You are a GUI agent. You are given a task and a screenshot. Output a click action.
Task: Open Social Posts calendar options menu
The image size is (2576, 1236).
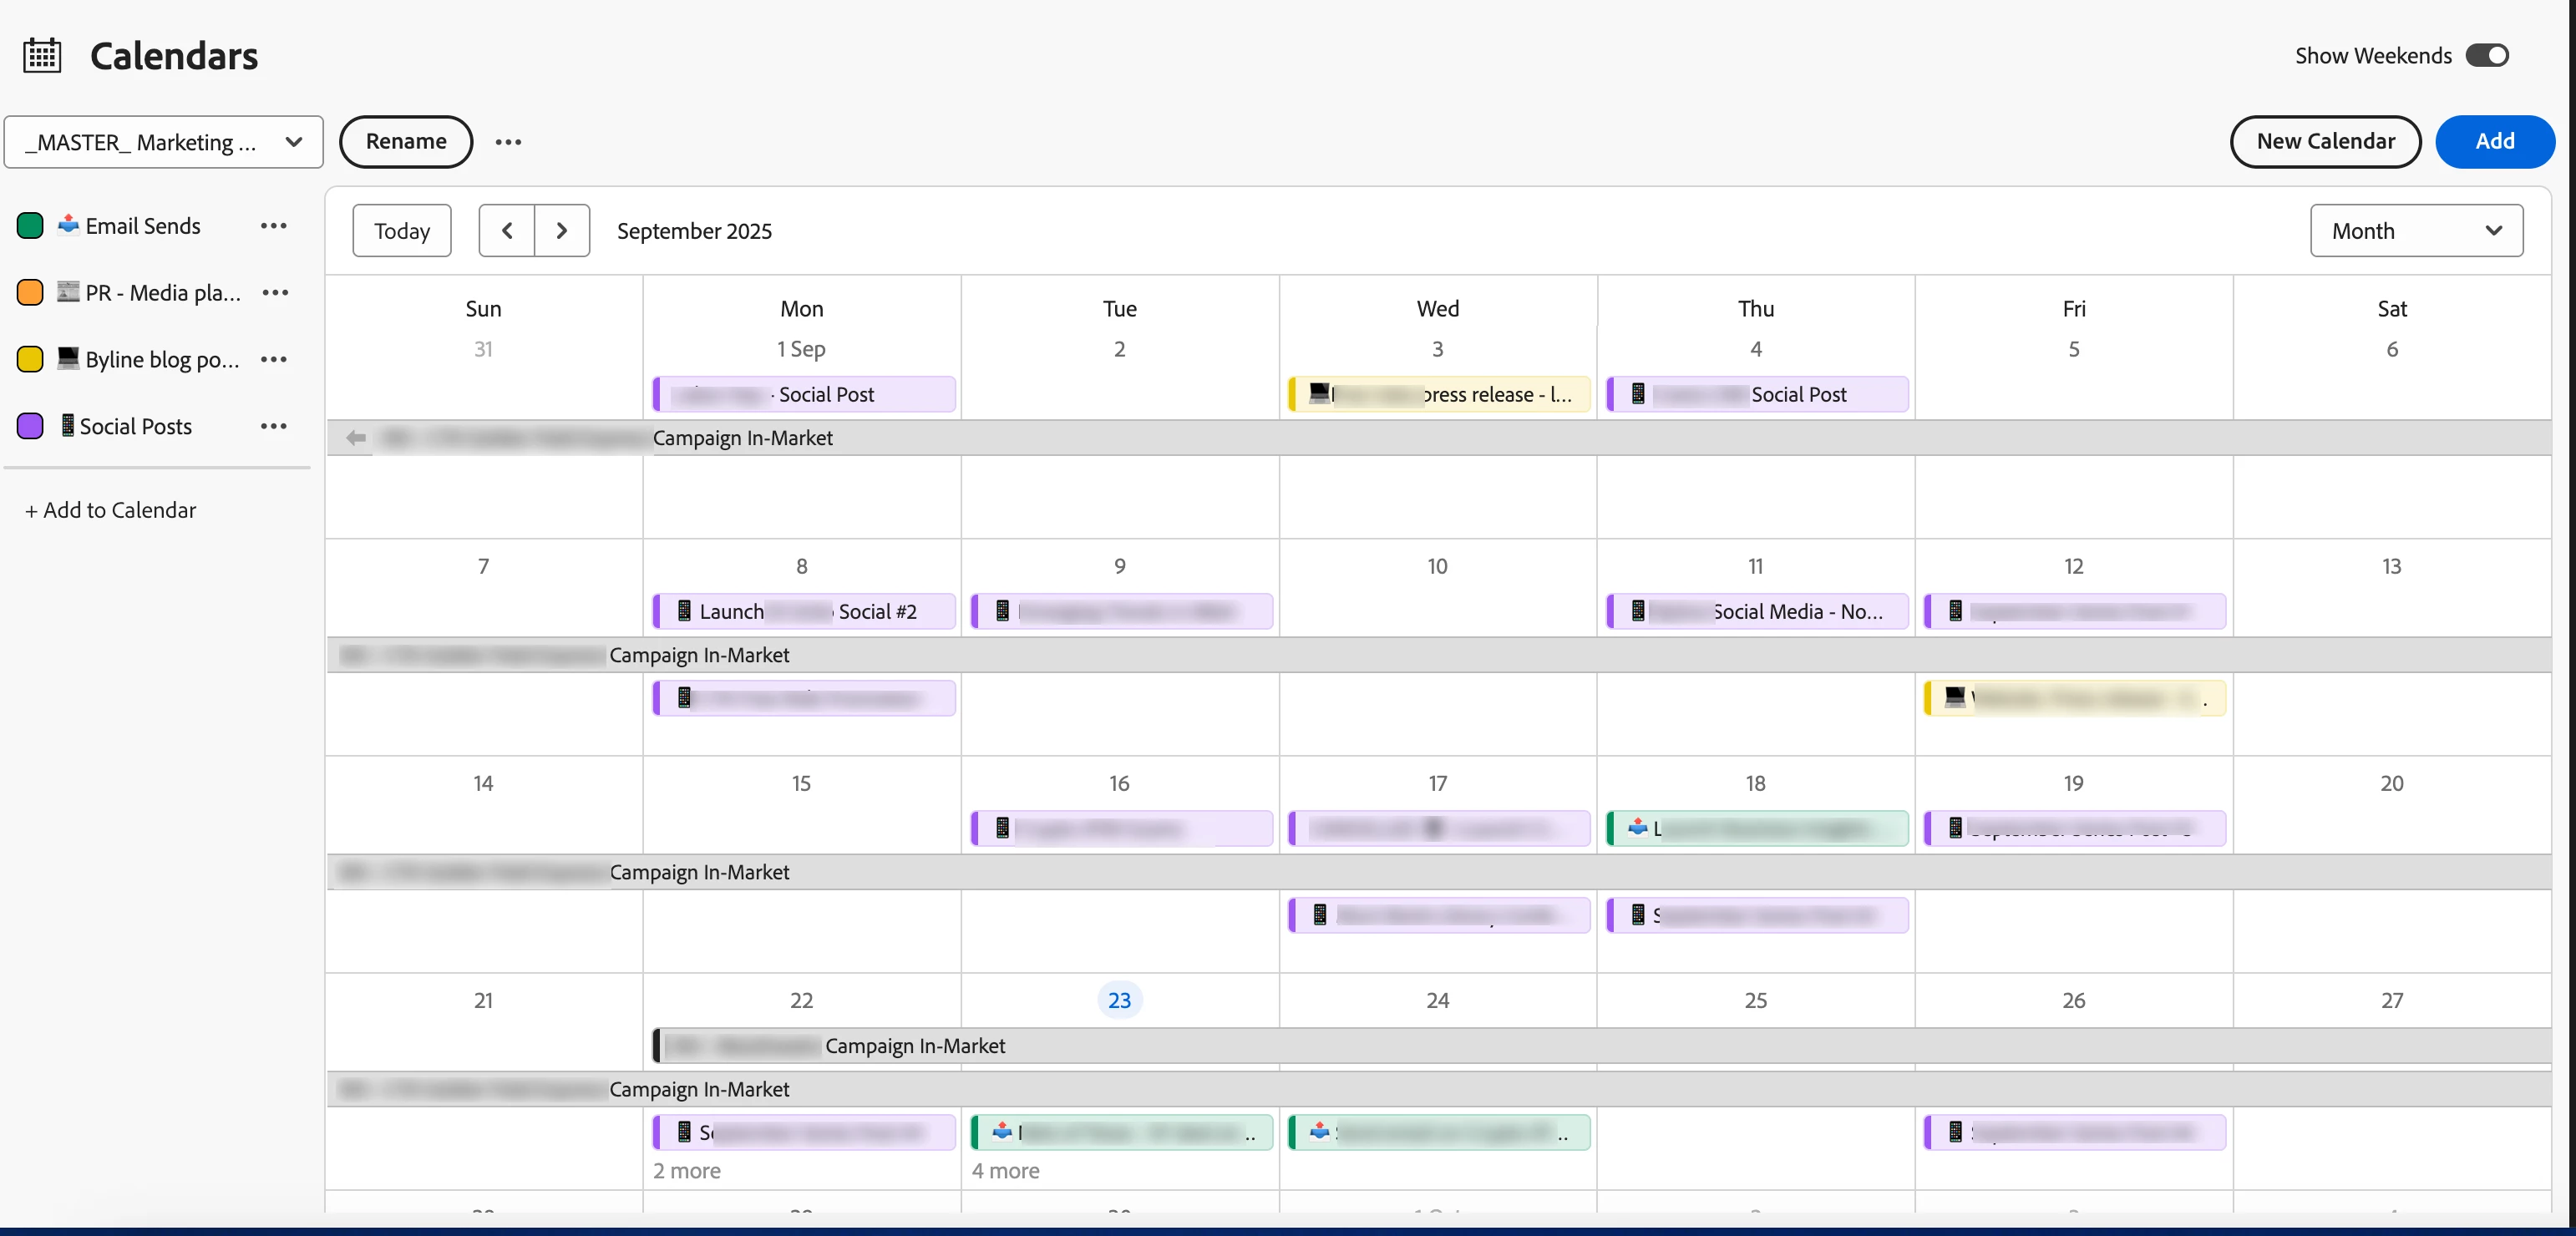pyautogui.click(x=273, y=426)
